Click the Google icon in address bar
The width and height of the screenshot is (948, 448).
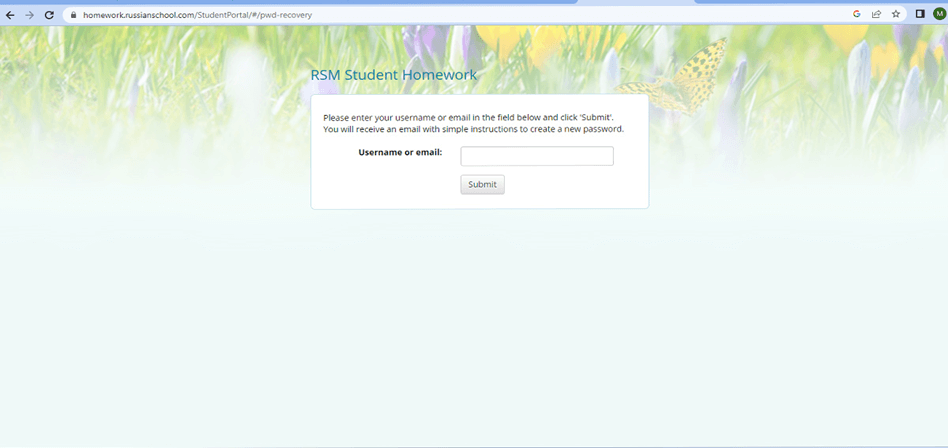pyautogui.click(x=856, y=14)
